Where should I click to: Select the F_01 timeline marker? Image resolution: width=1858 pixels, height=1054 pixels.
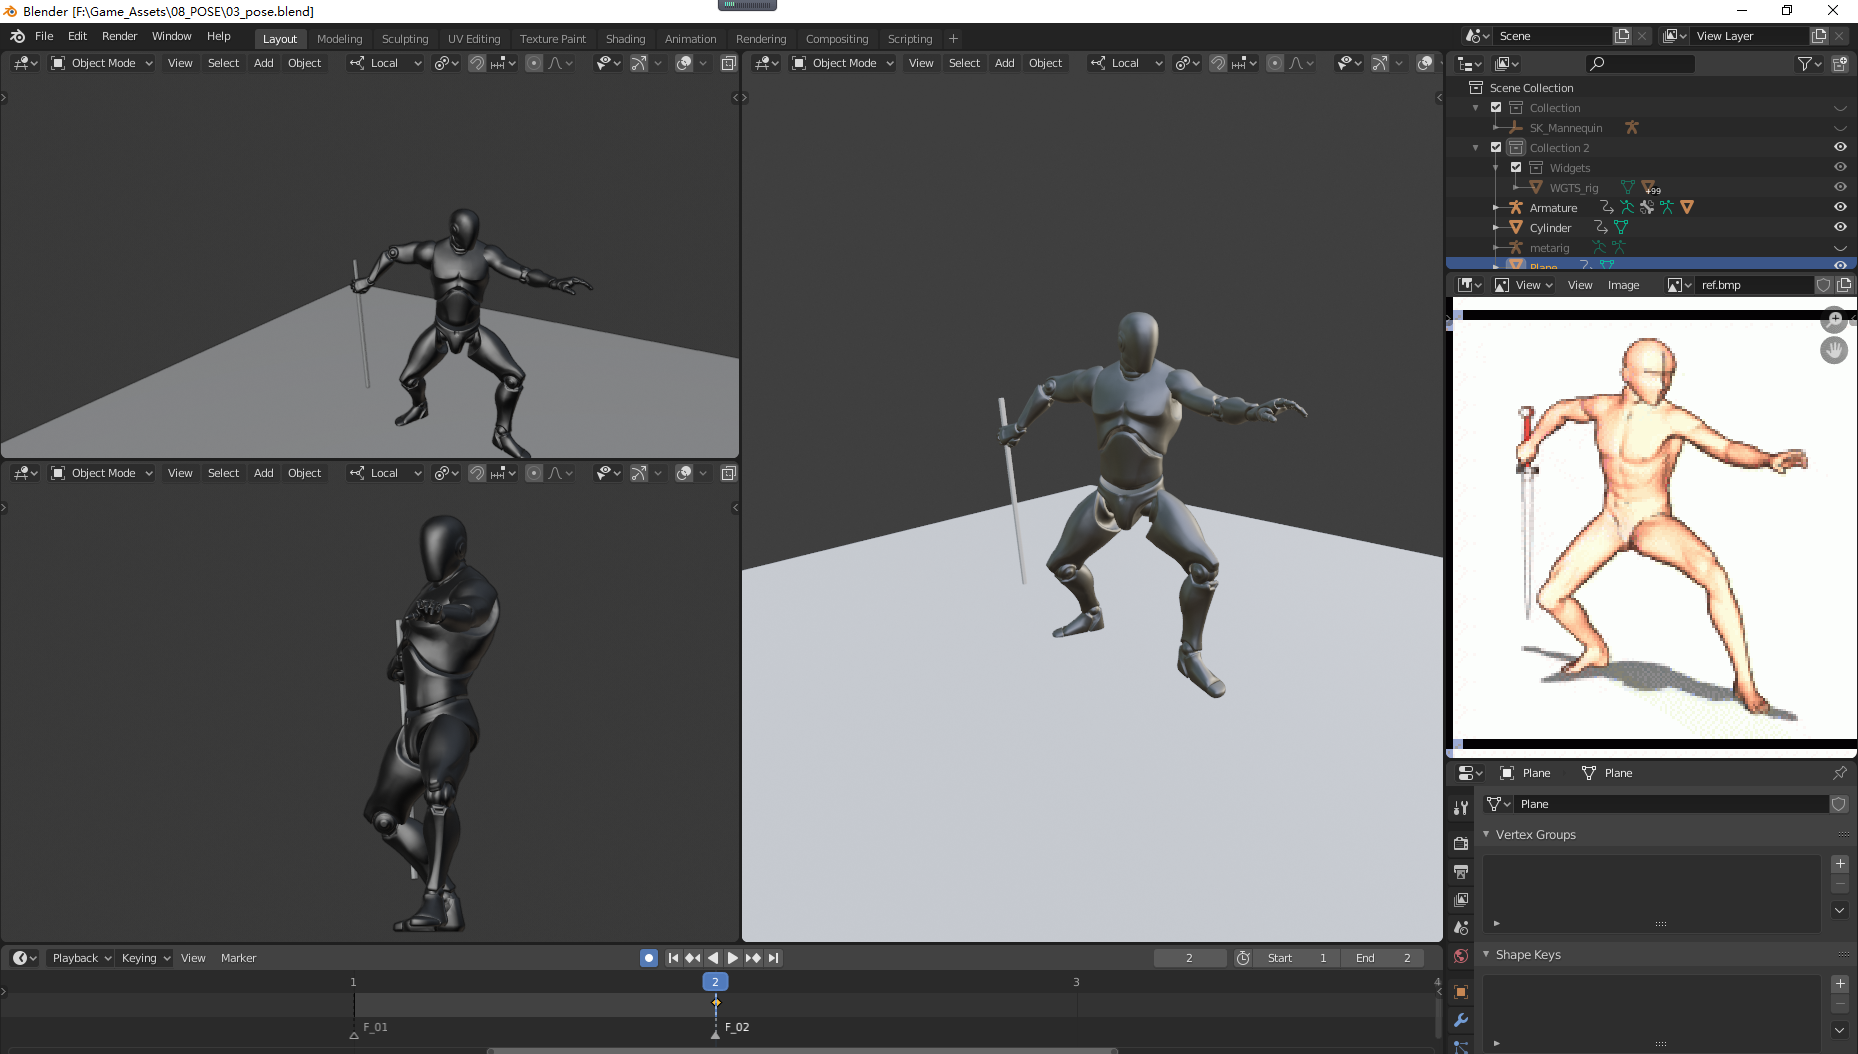pos(354,1034)
